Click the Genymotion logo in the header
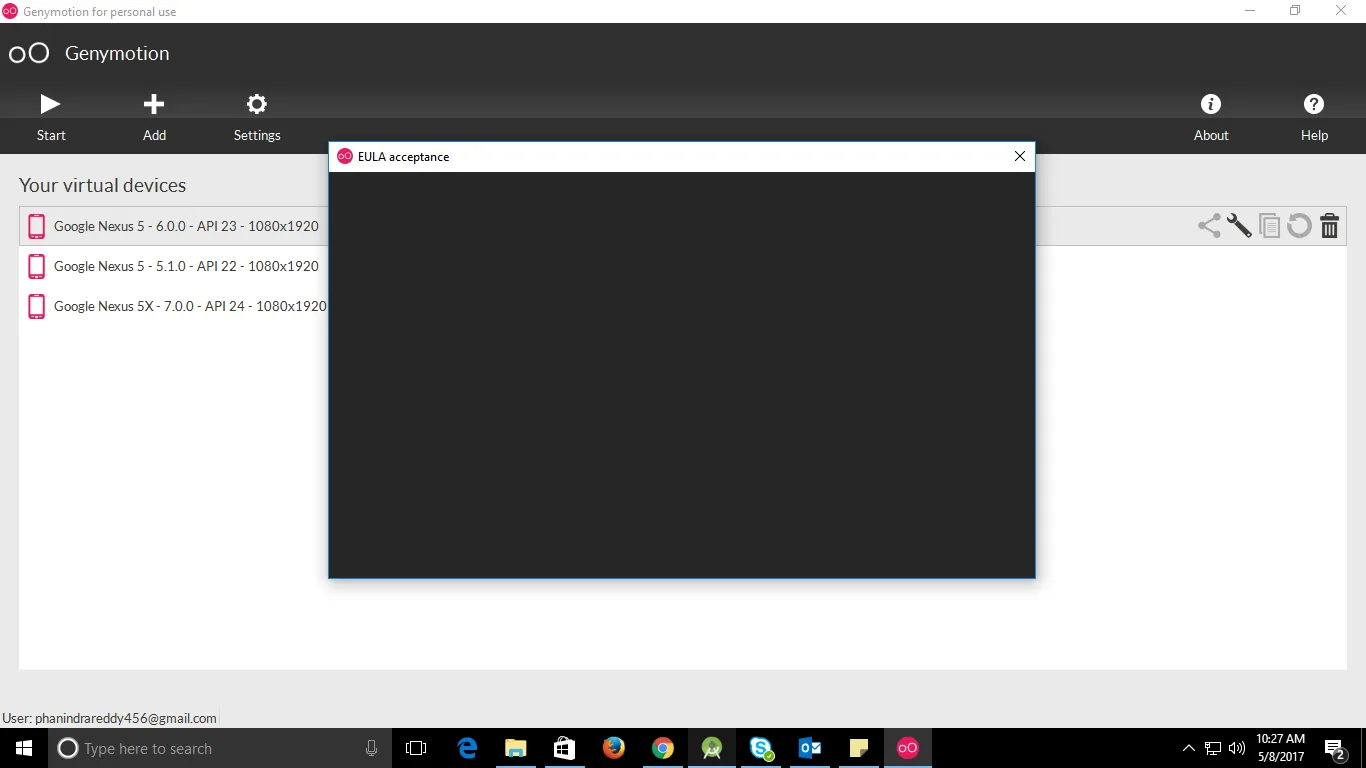The width and height of the screenshot is (1366, 768). click(29, 53)
